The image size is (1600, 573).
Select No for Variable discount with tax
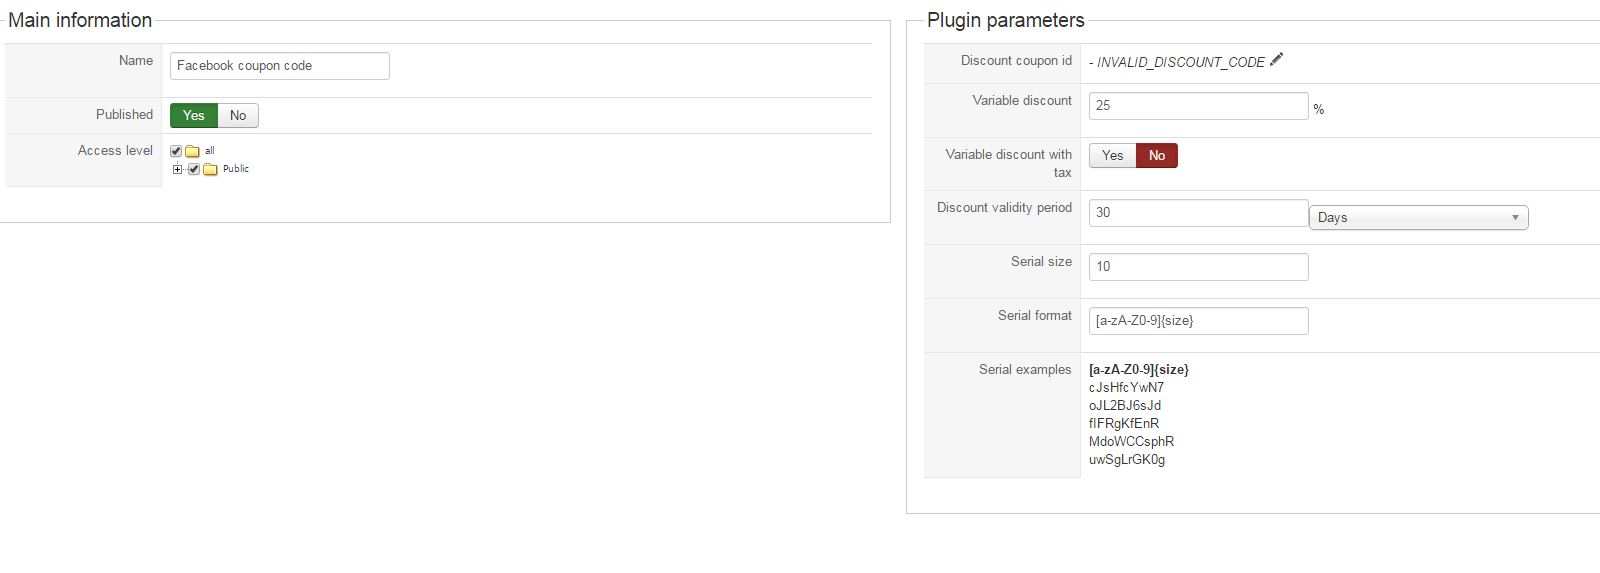[x=1157, y=156]
